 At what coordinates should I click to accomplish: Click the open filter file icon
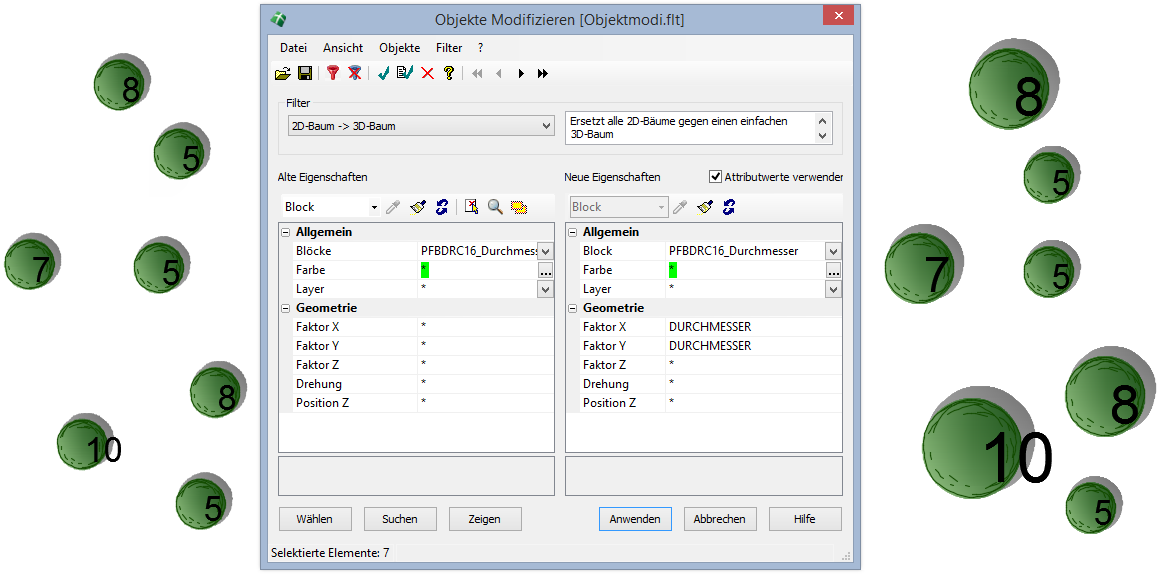(x=282, y=73)
